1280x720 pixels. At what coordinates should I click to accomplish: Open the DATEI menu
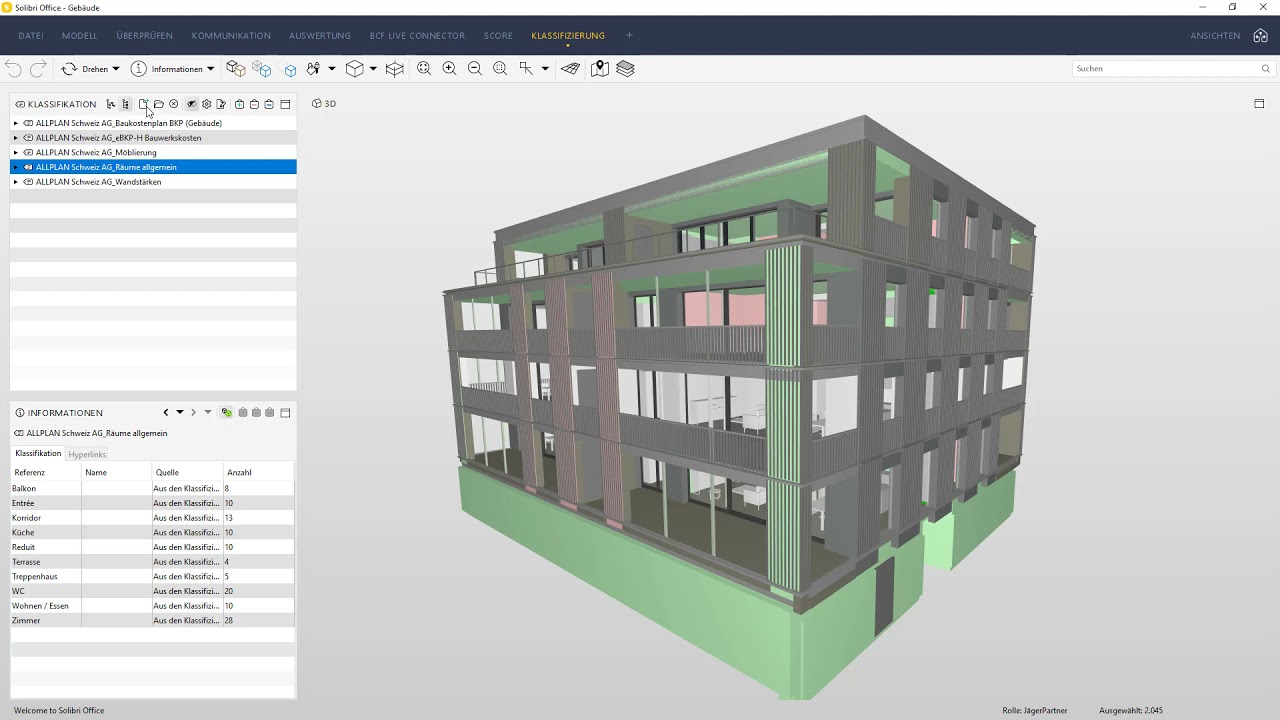pos(31,36)
